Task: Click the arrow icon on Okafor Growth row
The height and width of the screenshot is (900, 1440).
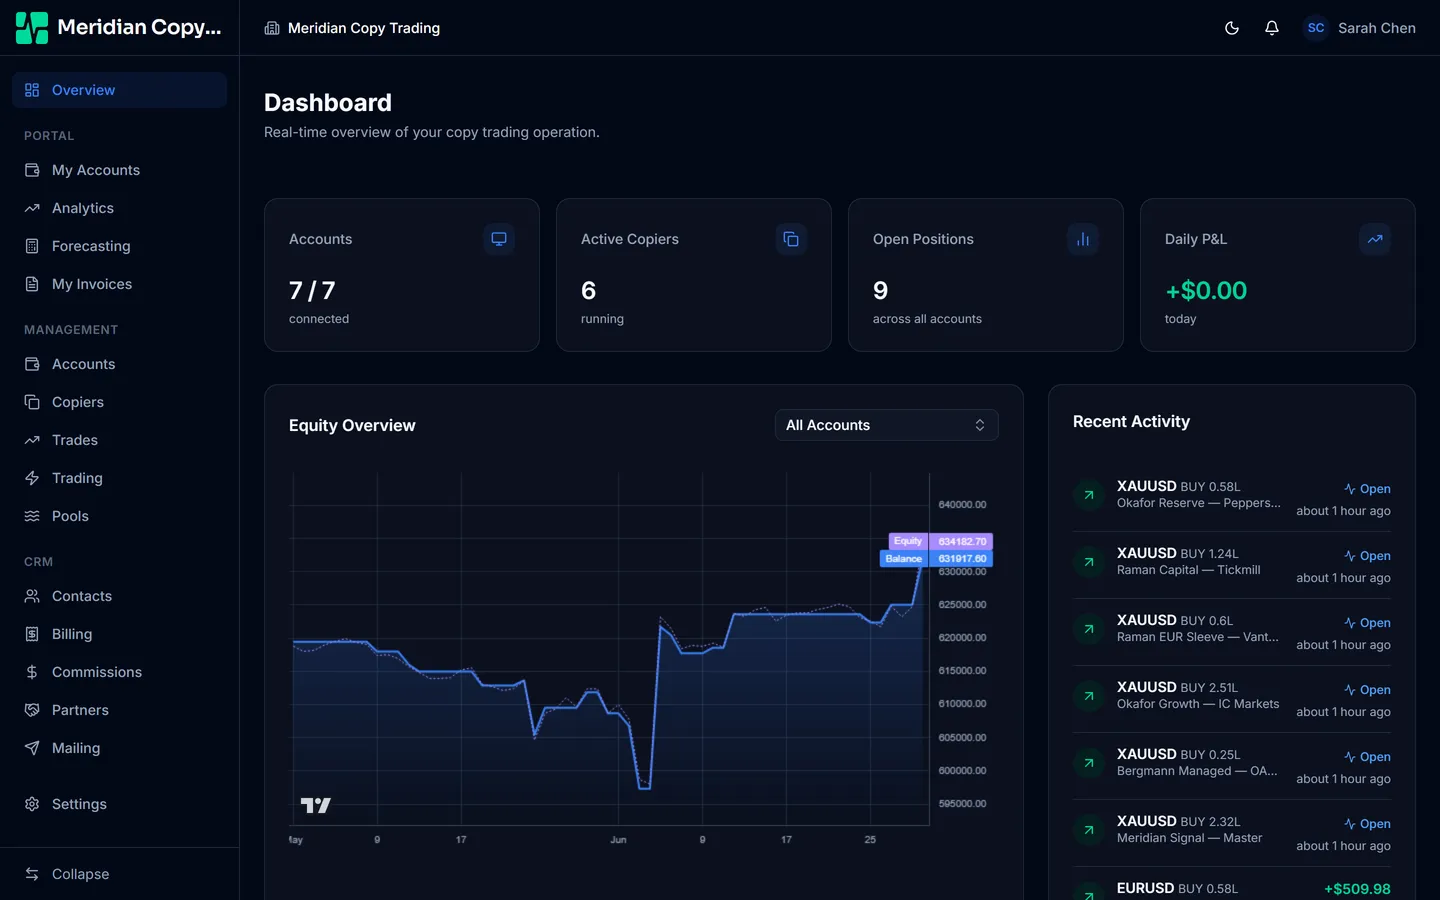Action: (1089, 696)
